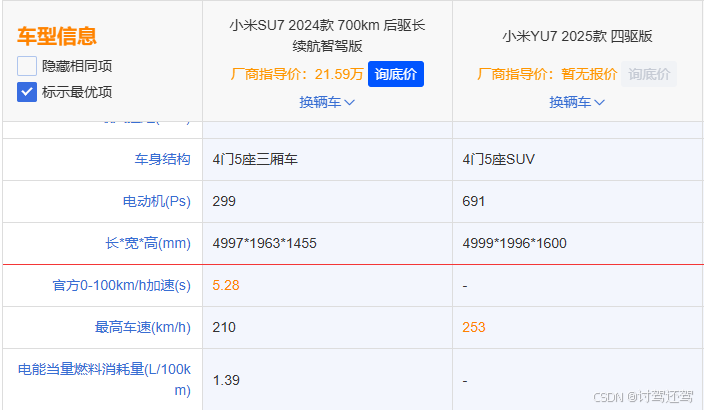The image size is (704, 410).
Task: Click 询底价 button for 小米SU7
Action: [x=396, y=74]
